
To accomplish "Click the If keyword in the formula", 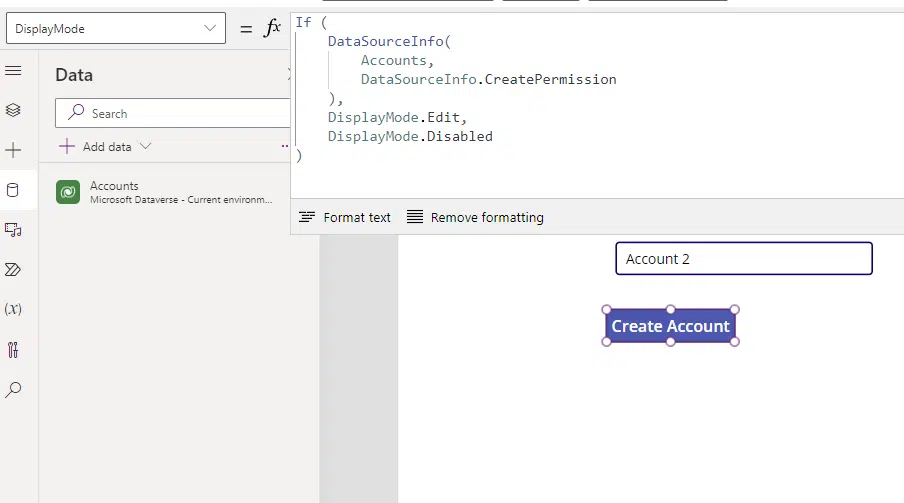I will [303, 22].
